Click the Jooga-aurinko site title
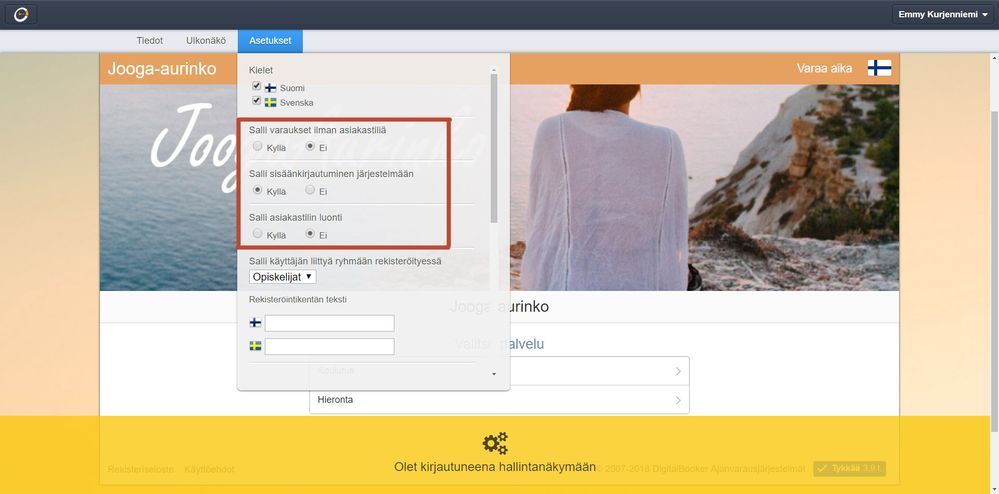 [x=162, y=69]
